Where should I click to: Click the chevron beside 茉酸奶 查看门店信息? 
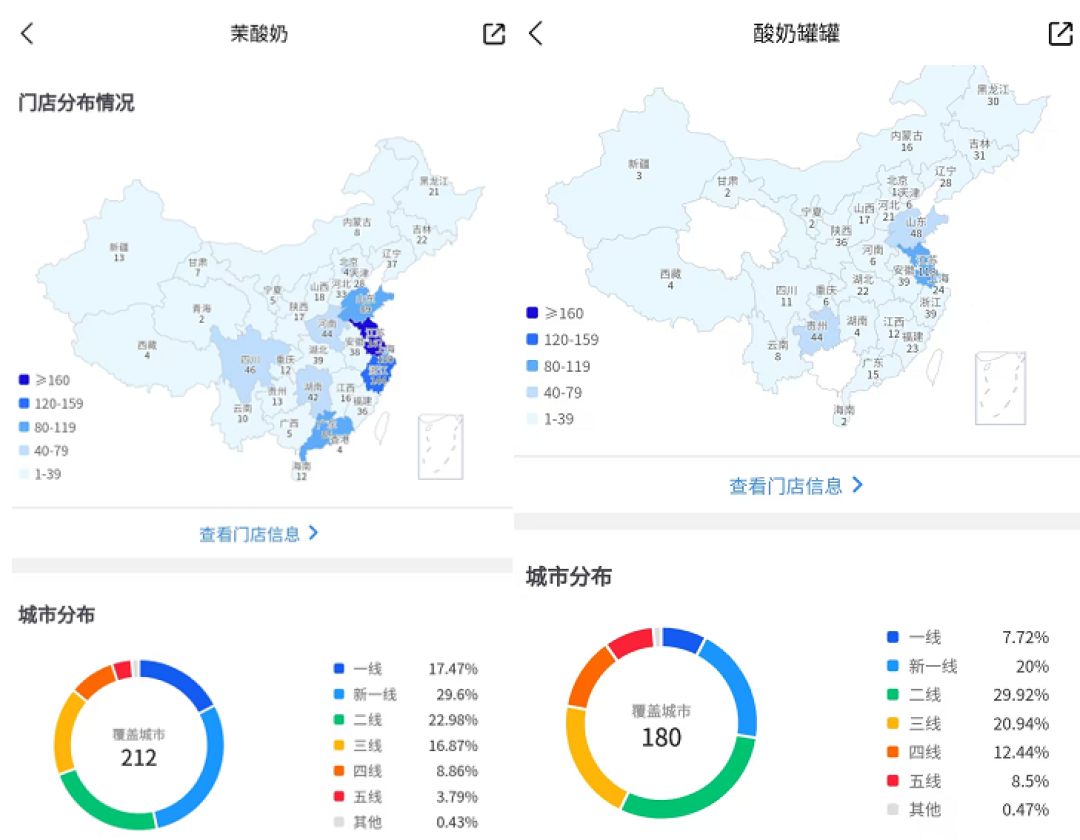313,533
